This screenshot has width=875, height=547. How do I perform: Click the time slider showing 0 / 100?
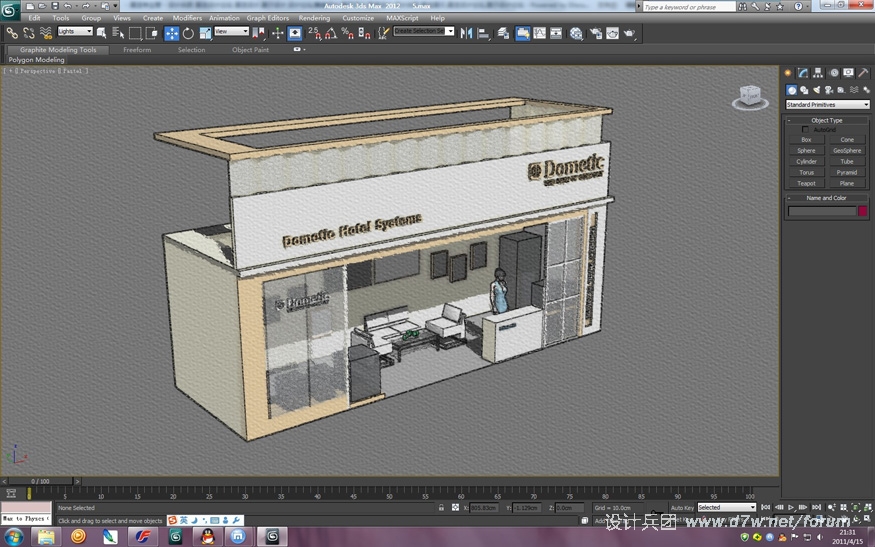(x=41, y=481)
